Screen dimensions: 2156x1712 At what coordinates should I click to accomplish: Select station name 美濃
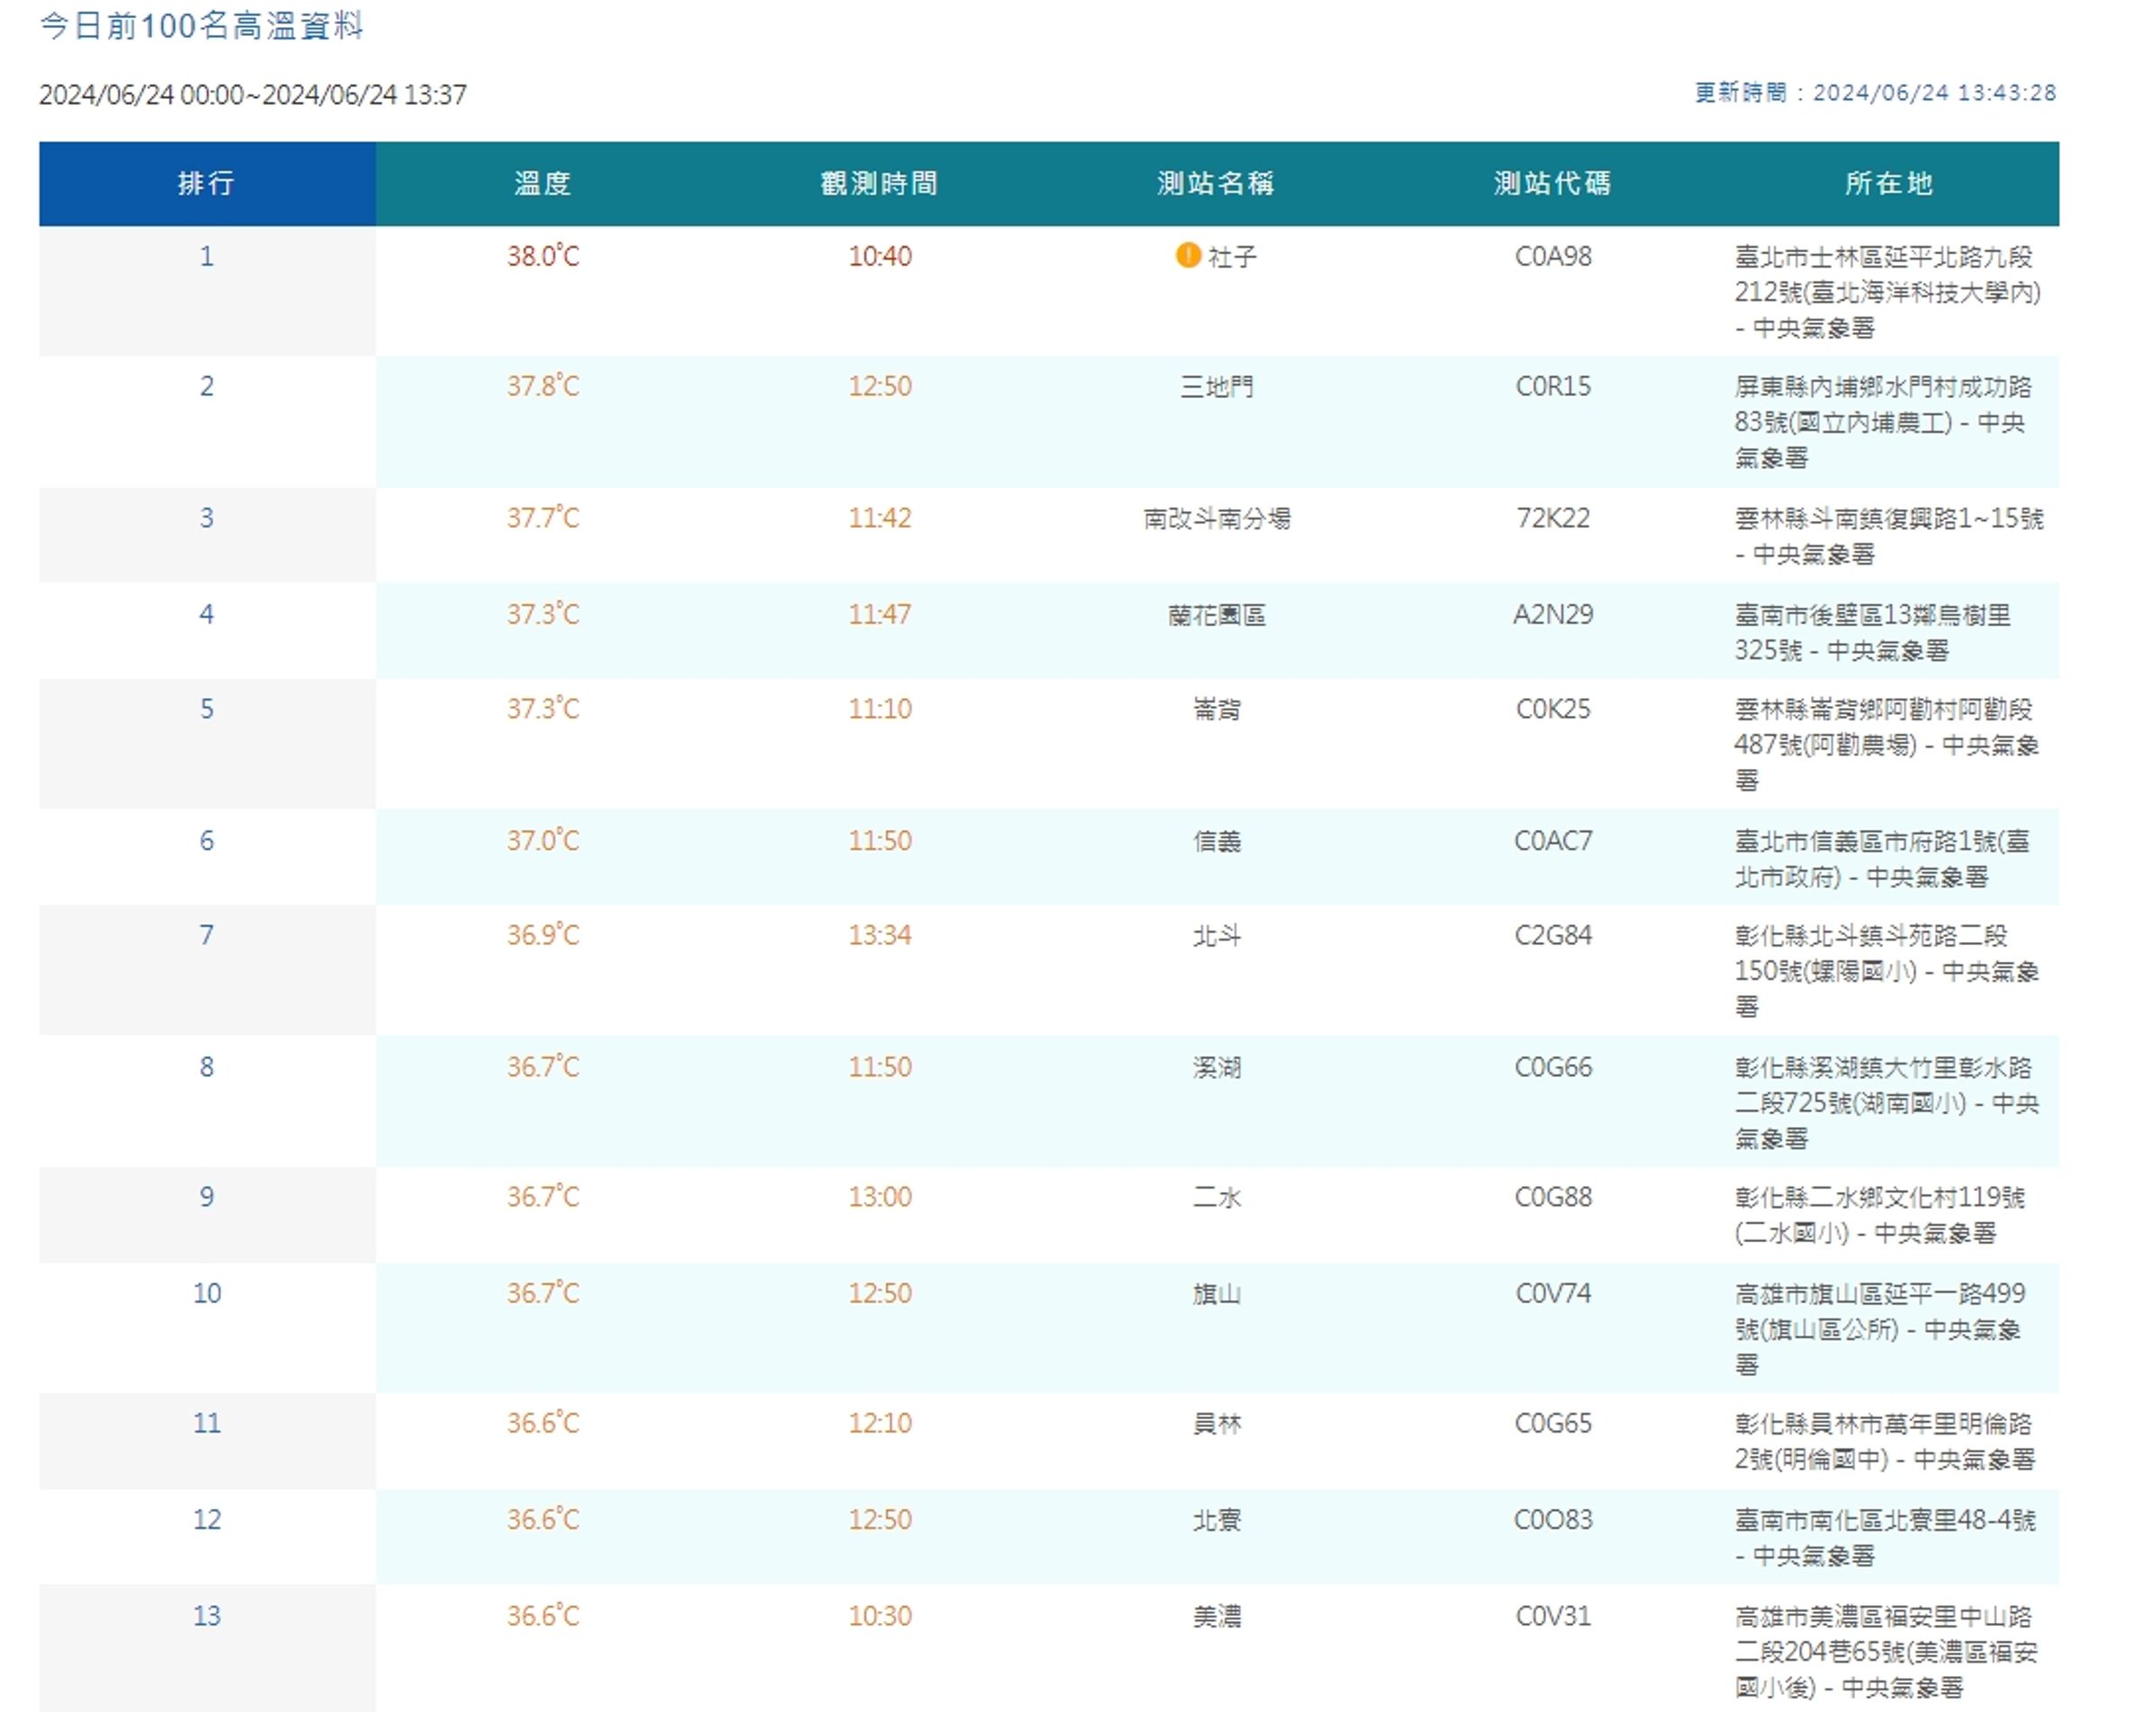pyautogui.click(x=1216, y=1616)
